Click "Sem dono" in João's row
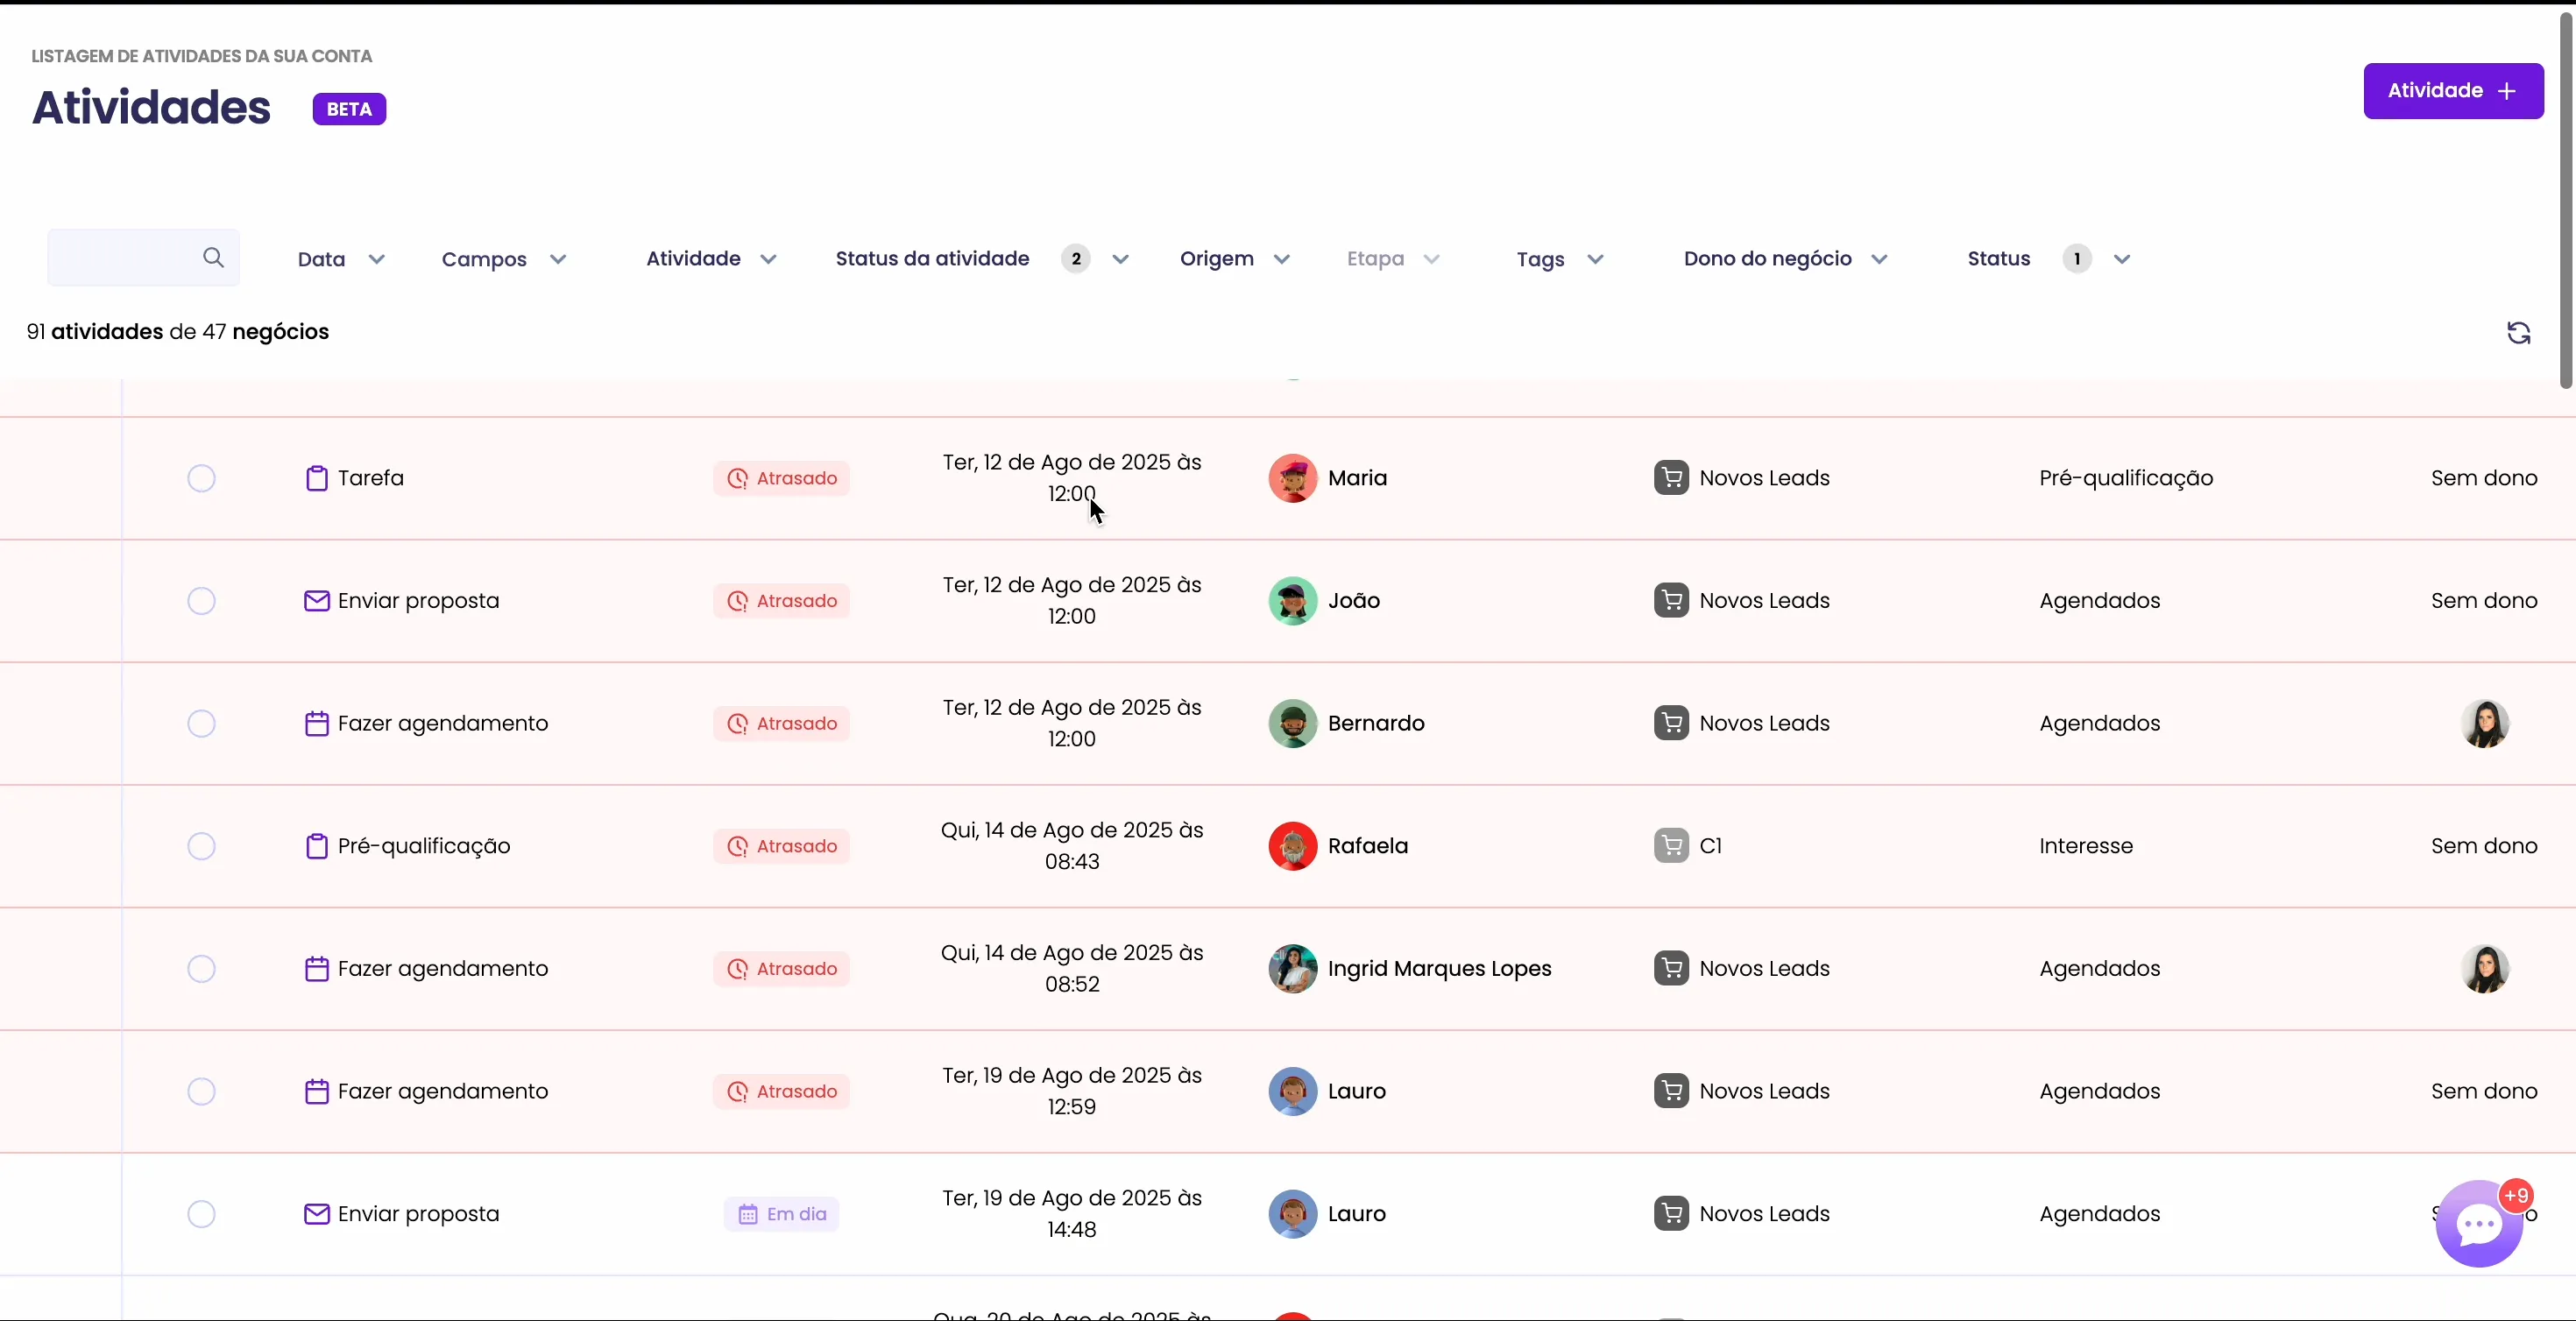 point(2484,601)
